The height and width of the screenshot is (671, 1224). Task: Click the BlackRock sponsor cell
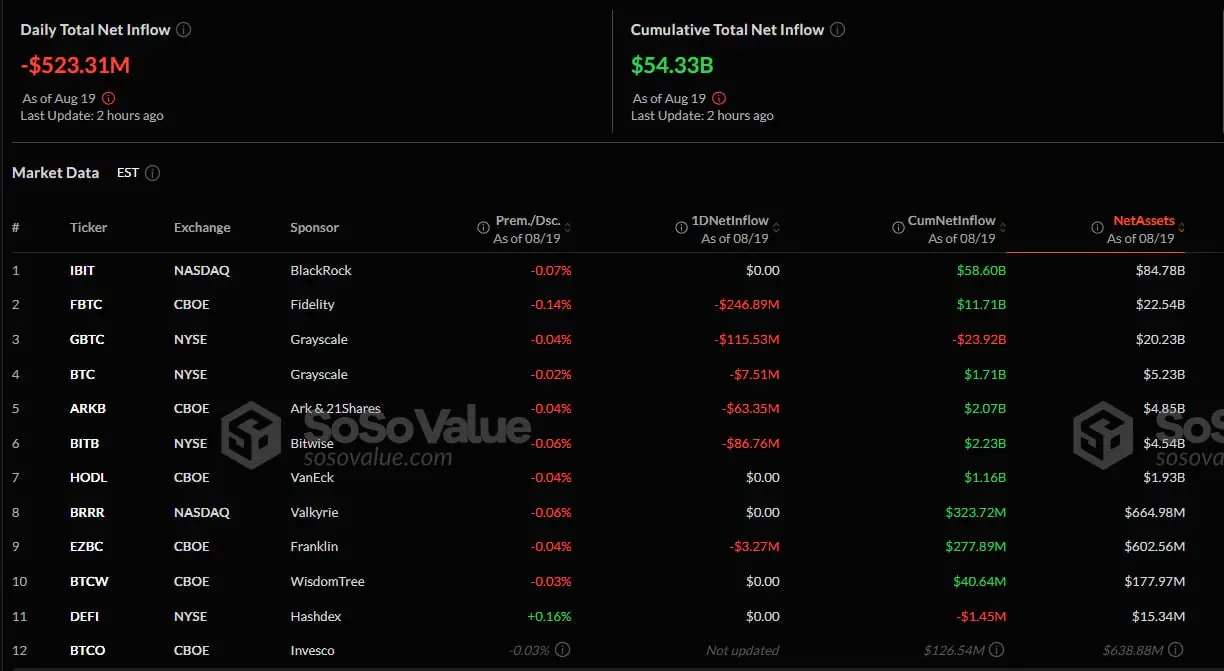(321, 271)
